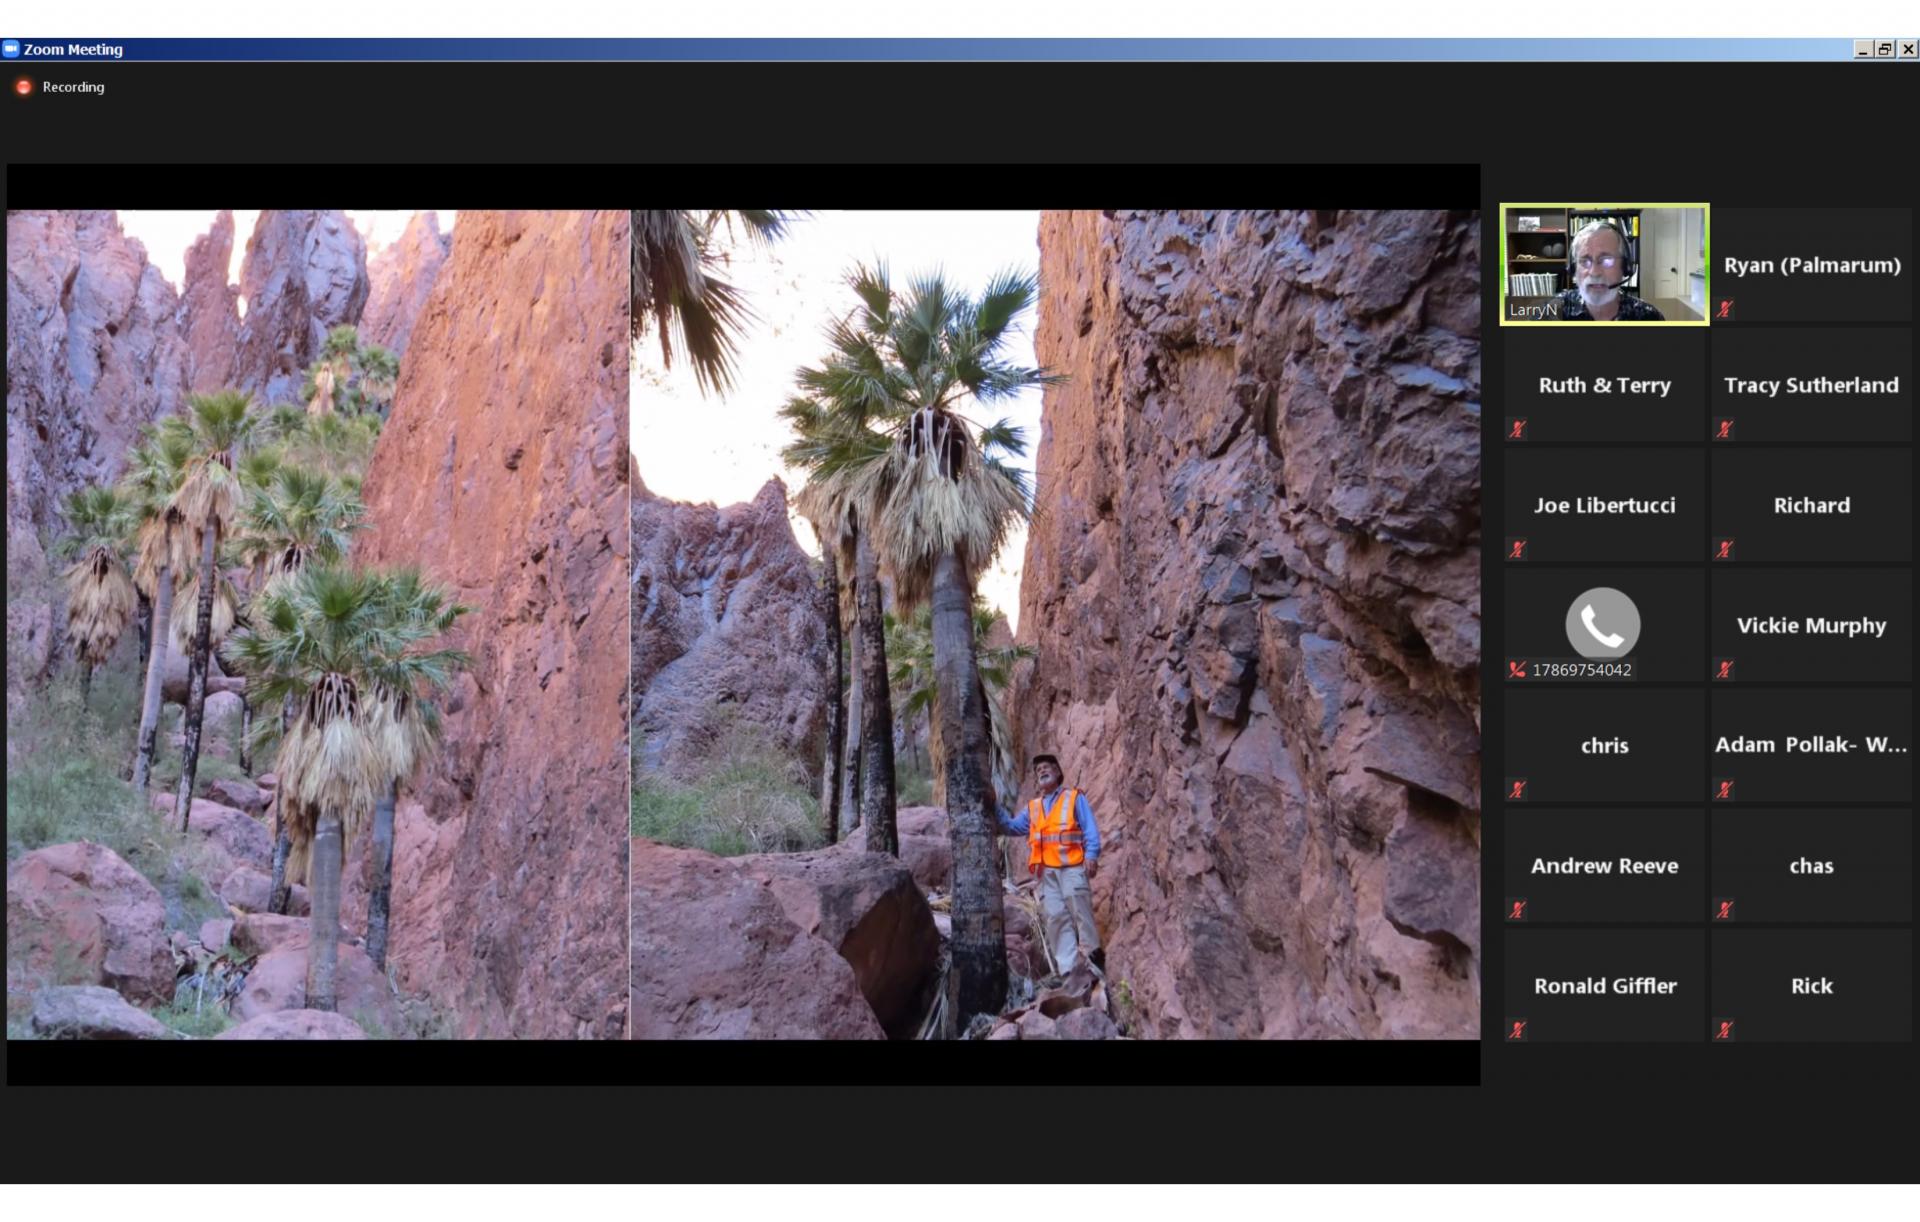Click the Recording status label
Screen dimensions: 1920x1222
73,87
